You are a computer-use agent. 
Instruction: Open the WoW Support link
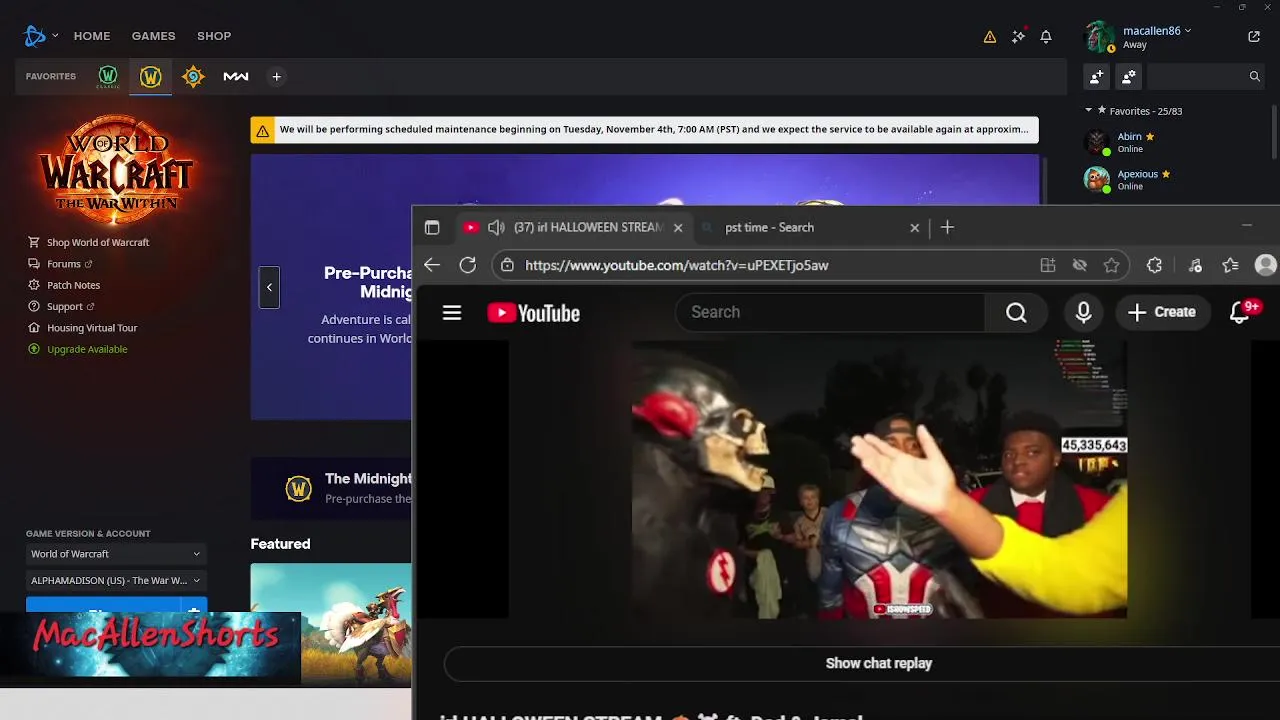pos(61,306)
